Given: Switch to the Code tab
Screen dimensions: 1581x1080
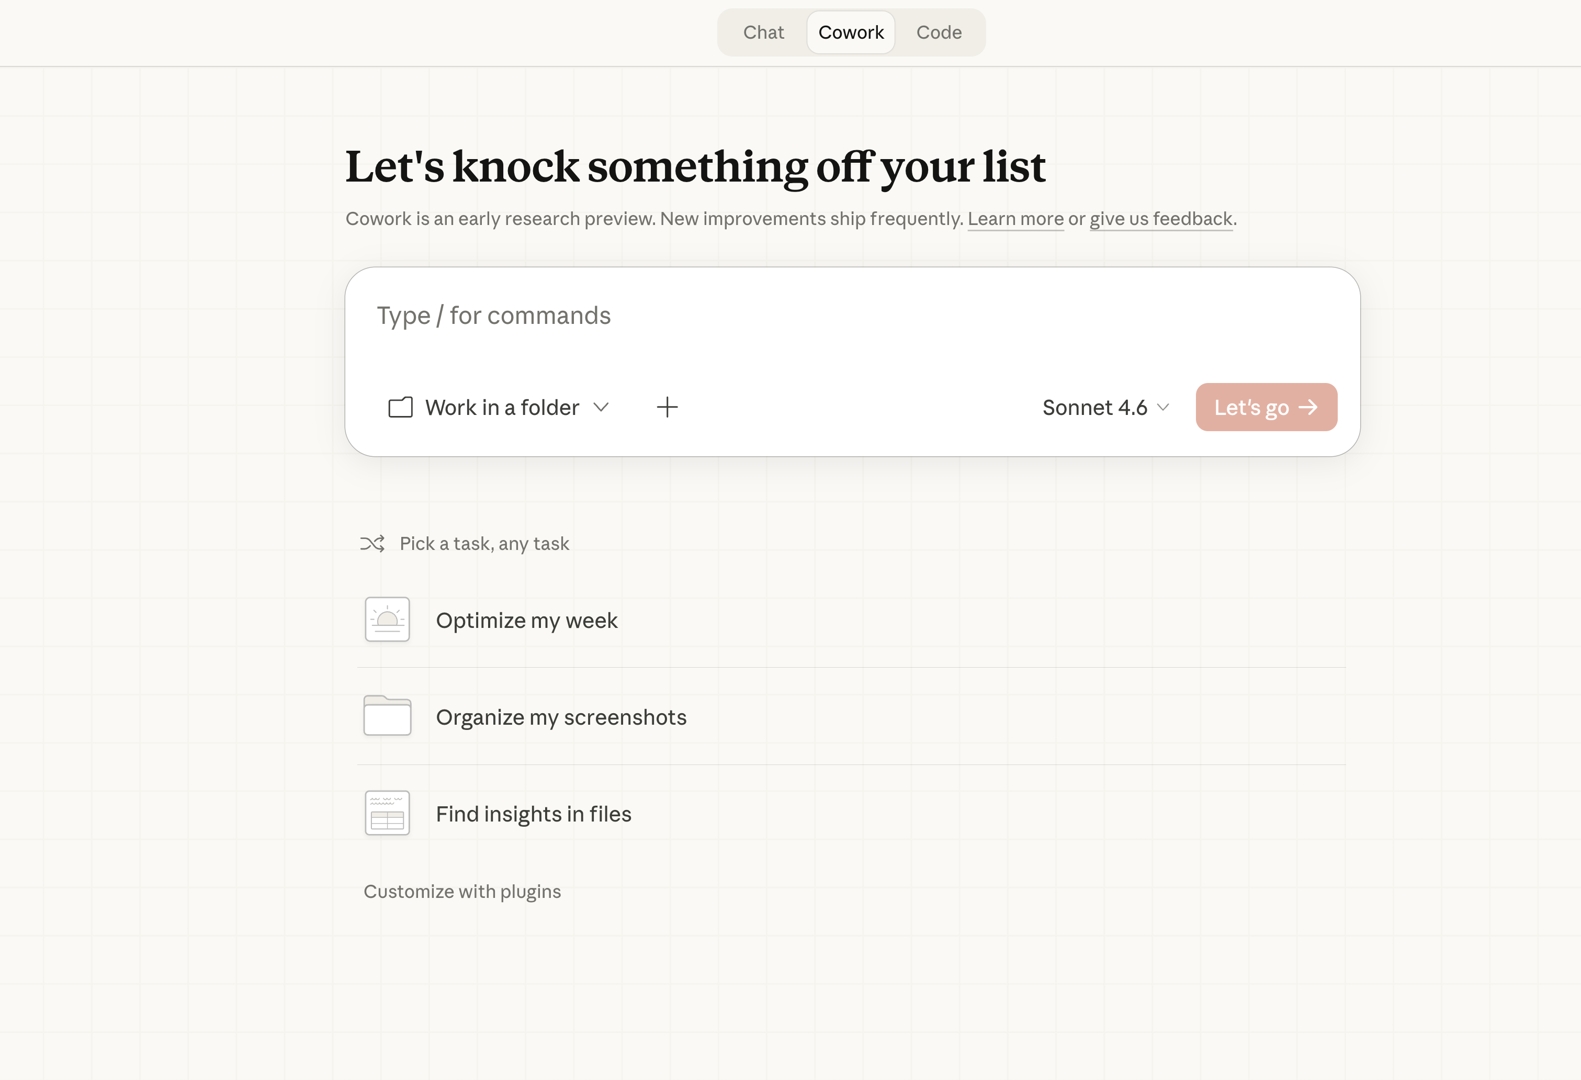Looking at the screenshot, I should 938,32.
